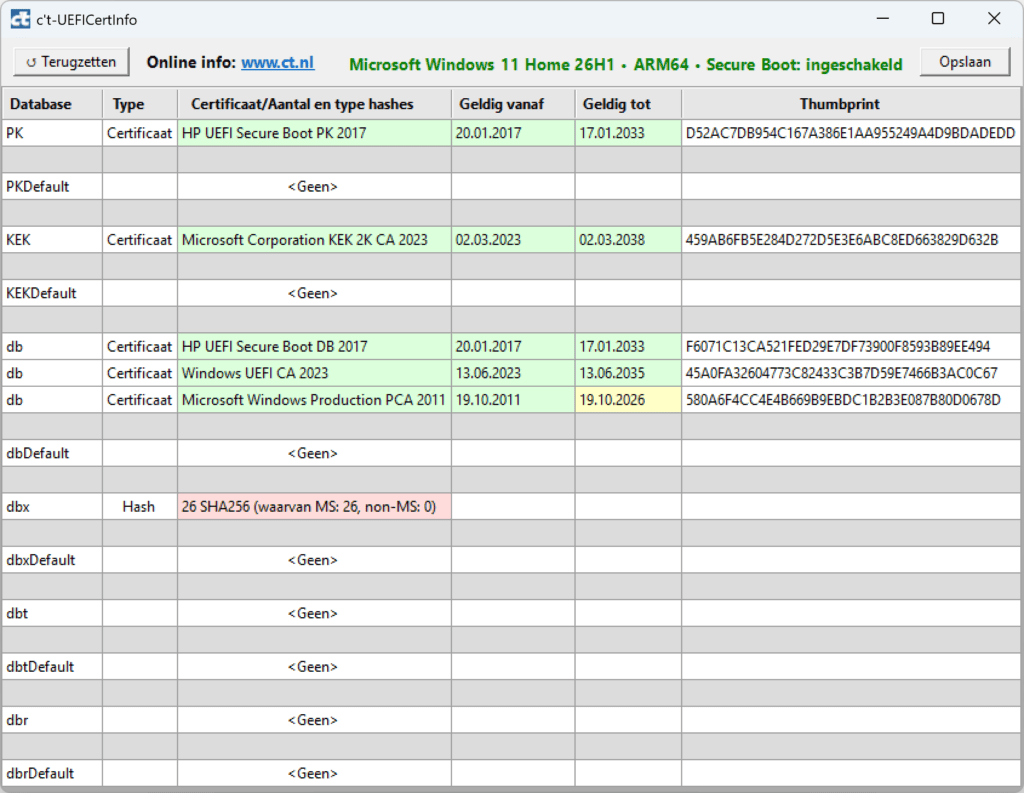The height and width of the screenshot is (793, 1024).
Task: Click the yellow expiry date 19.10.2026
Action: pyautogui.click(x=628, y=400)
